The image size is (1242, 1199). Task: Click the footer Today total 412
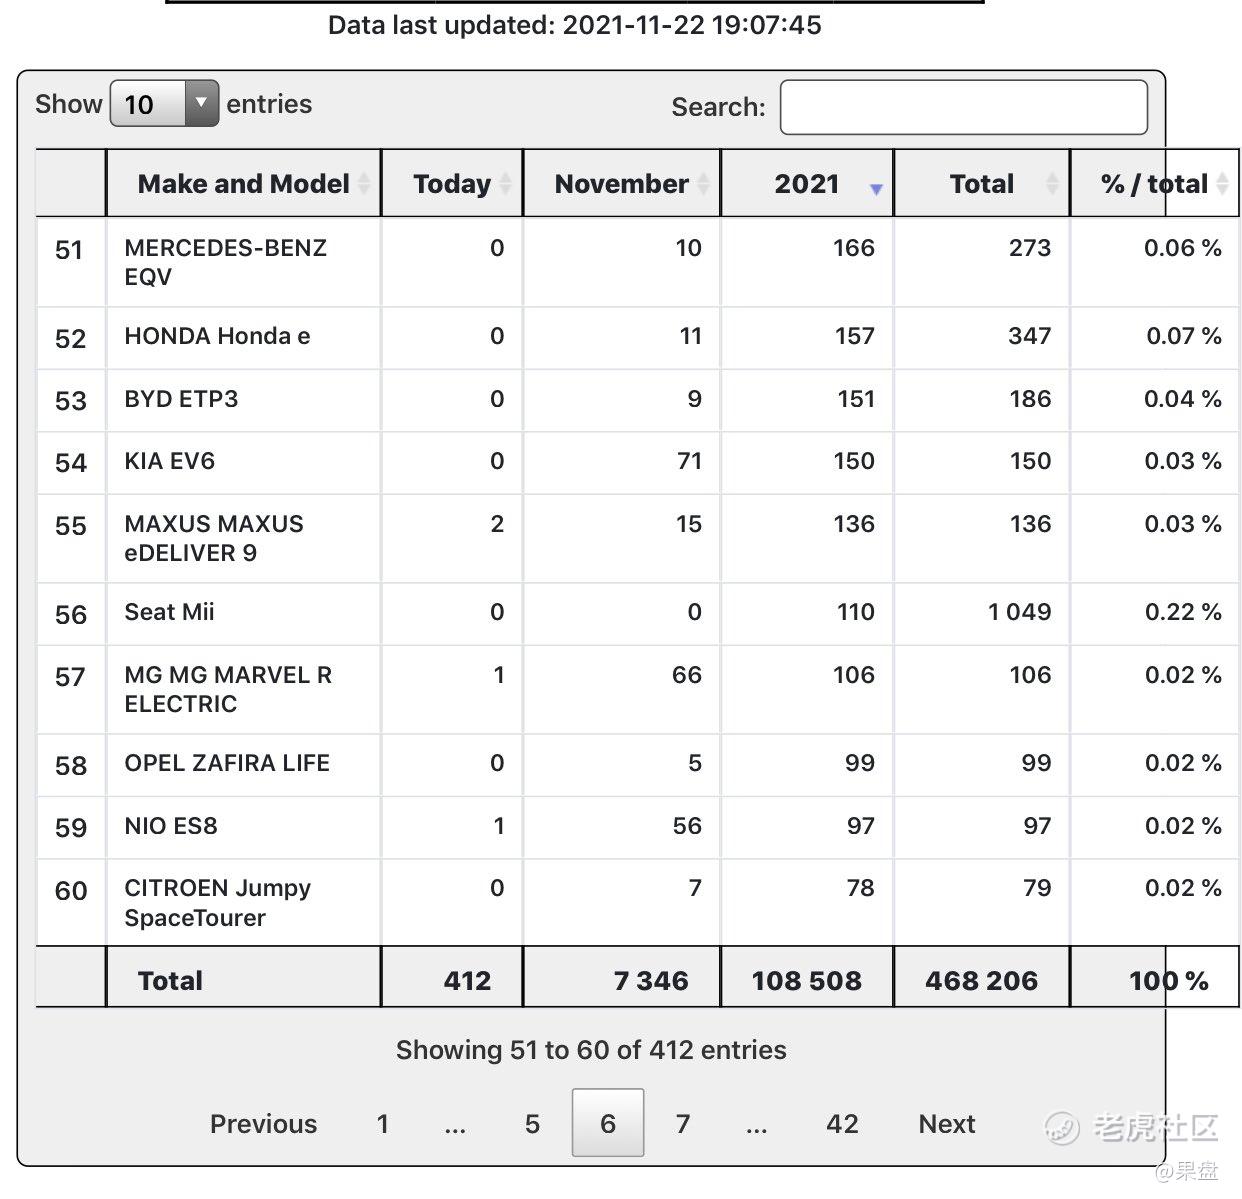(467, 980)
